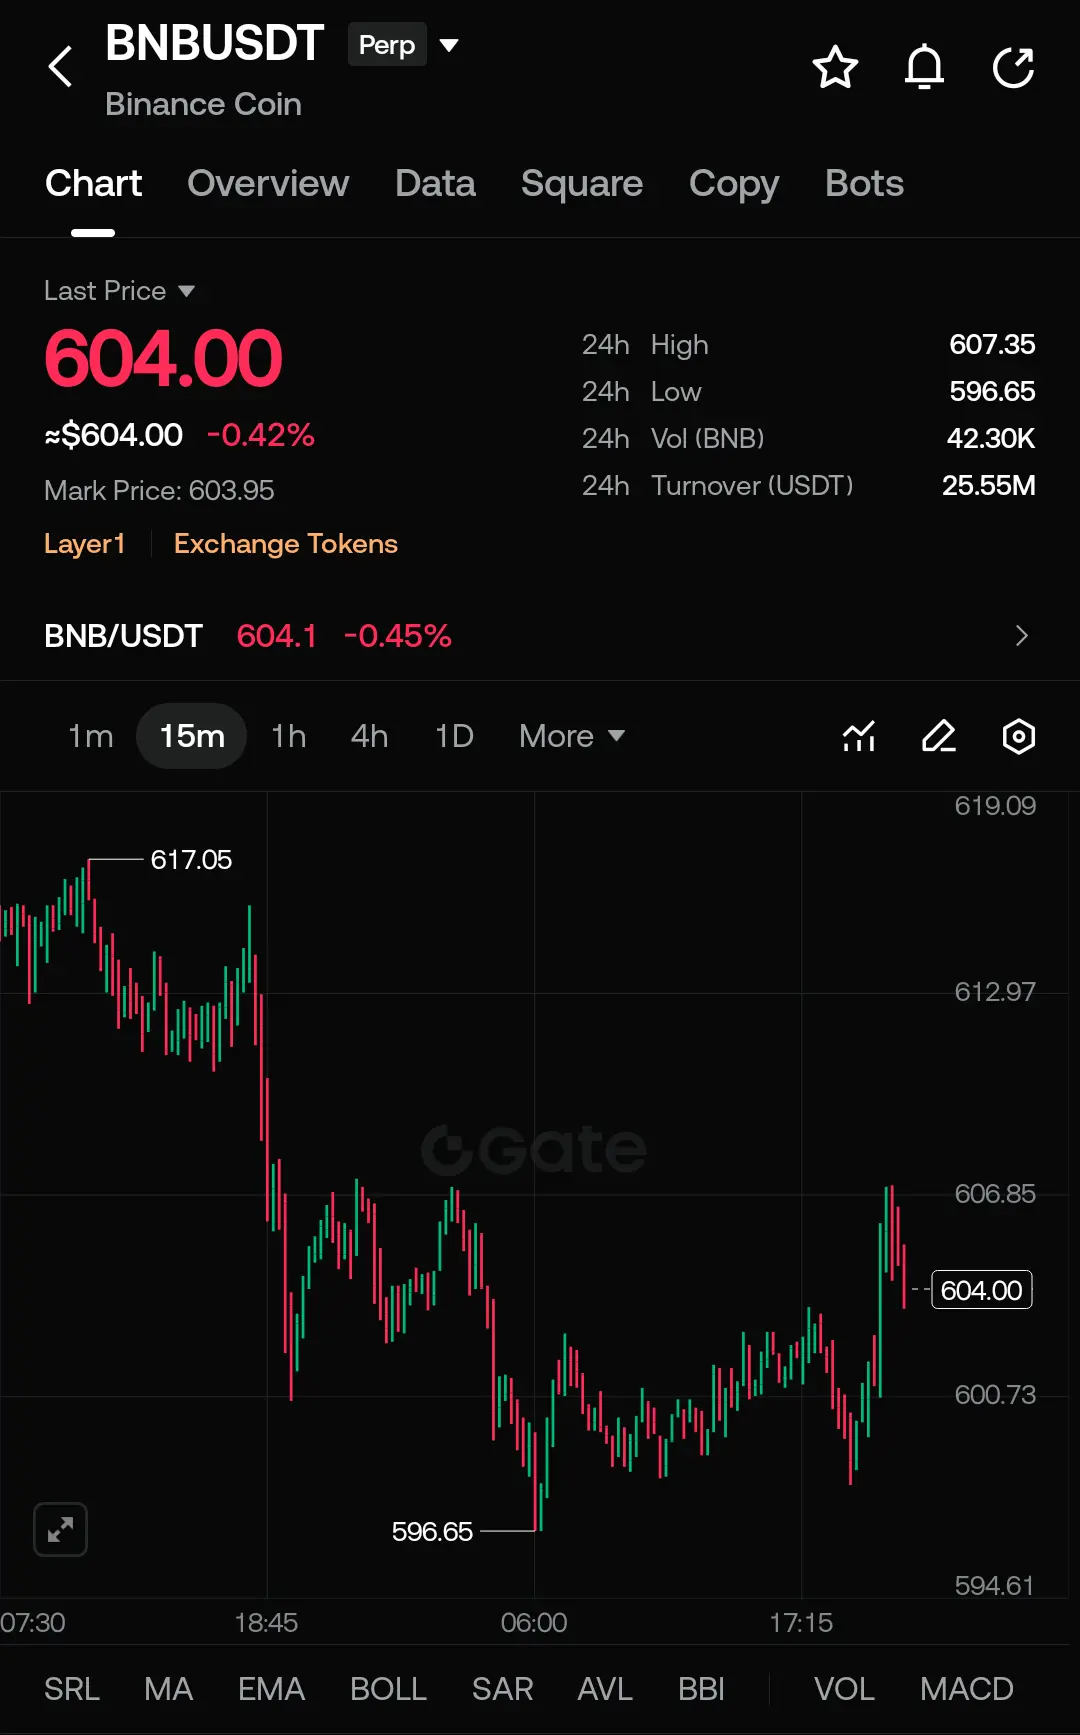The height and width of the screenshot is (1735, 1080).
Task: Switch to the Data tab
Action: 435,184
